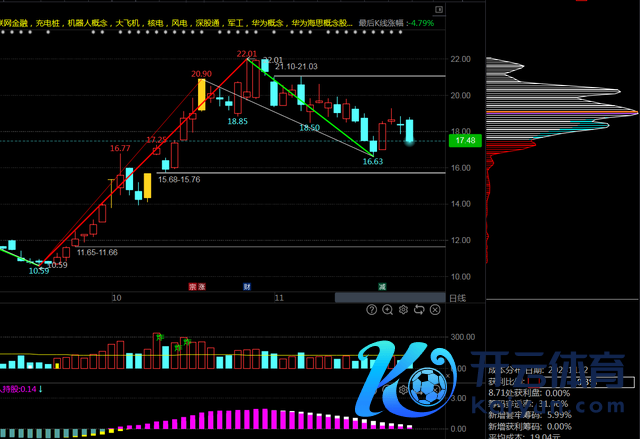Click the yellow candlestick near 20.90
Screen dimensions: 640x439
click(x=202, y=94)
